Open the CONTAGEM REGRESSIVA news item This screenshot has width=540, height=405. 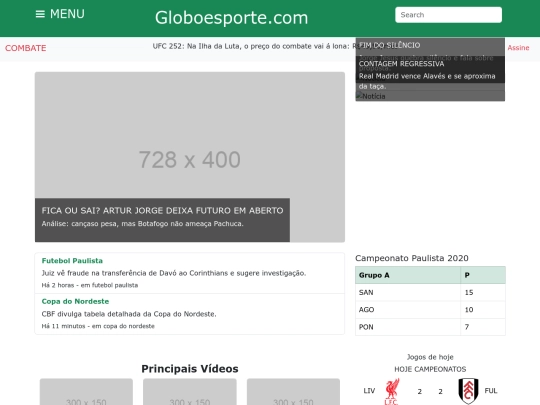[402, 64]
